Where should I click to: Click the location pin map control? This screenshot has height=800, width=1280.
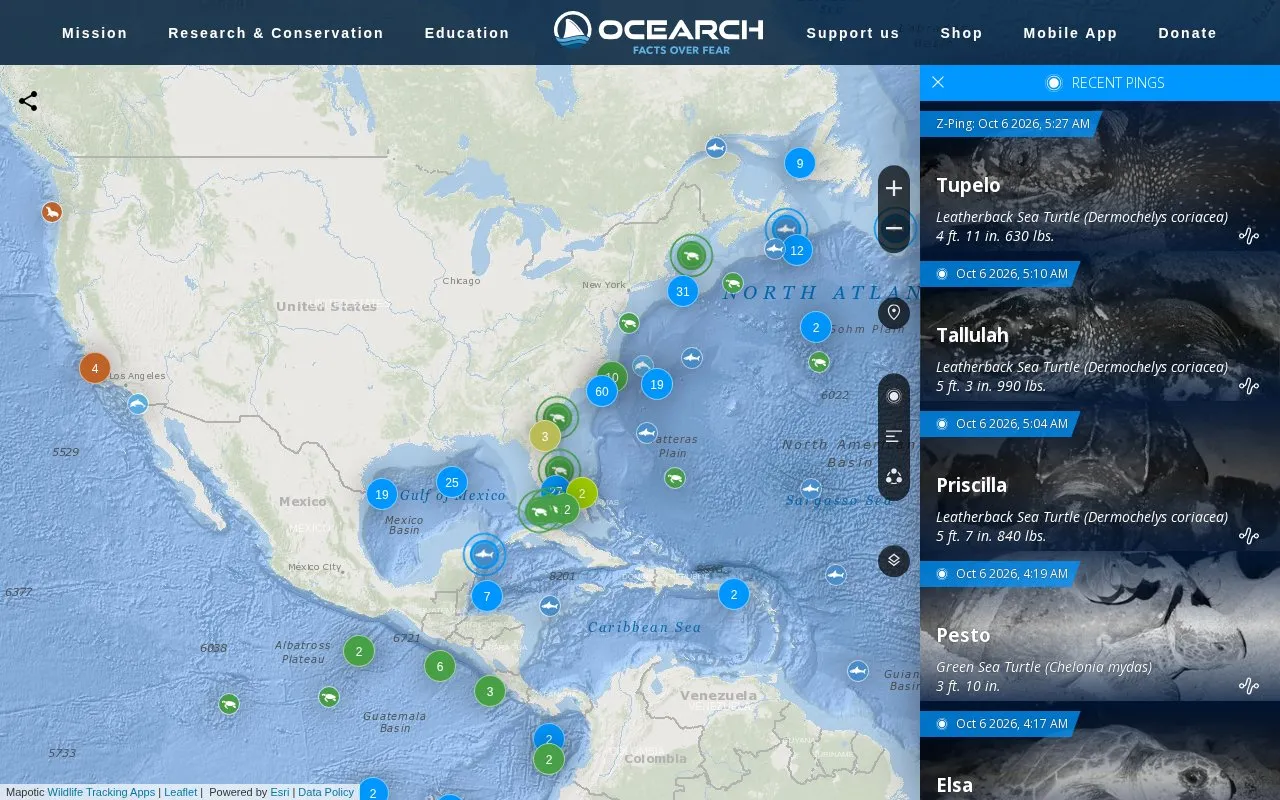point(894,313)
